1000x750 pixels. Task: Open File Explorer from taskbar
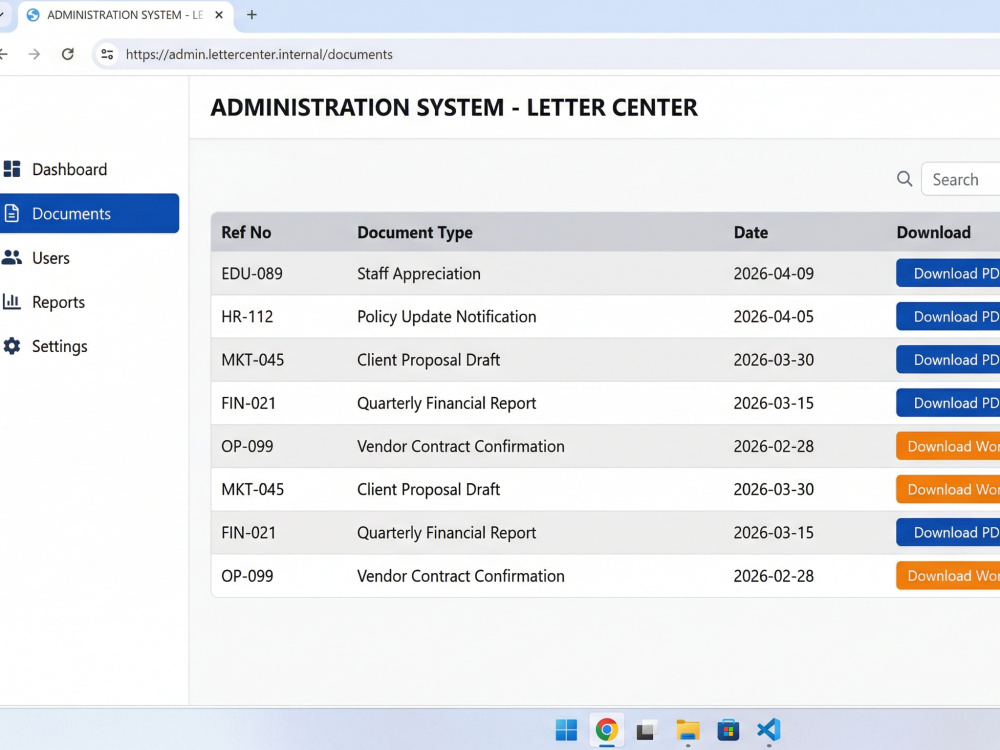tap(688, 730)
